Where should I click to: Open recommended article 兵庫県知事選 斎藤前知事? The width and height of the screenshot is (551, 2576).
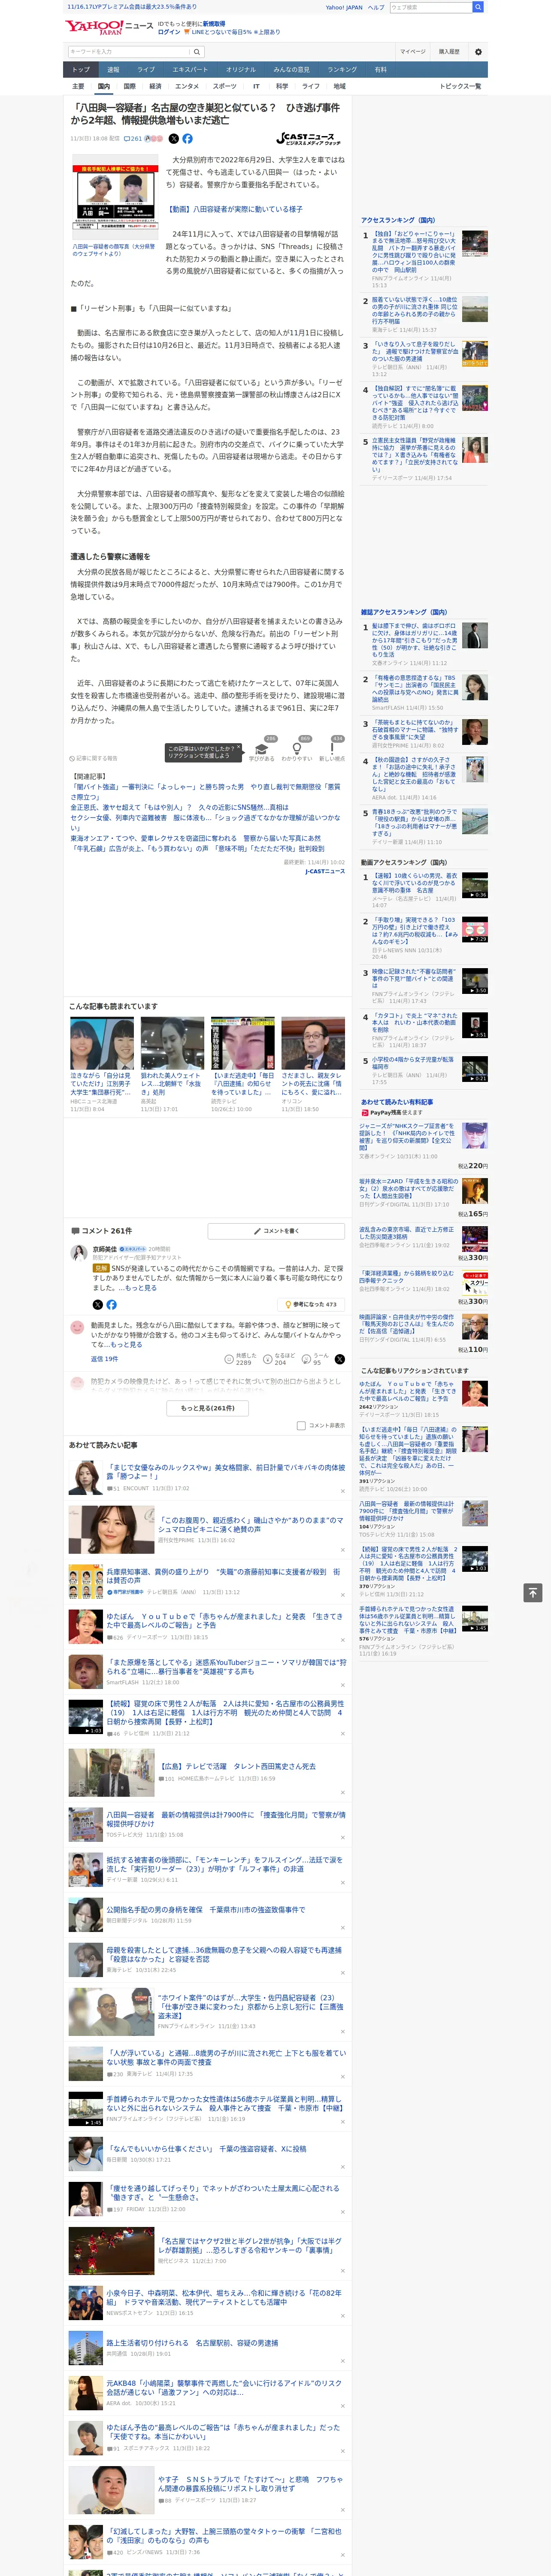coord(223,1576)
